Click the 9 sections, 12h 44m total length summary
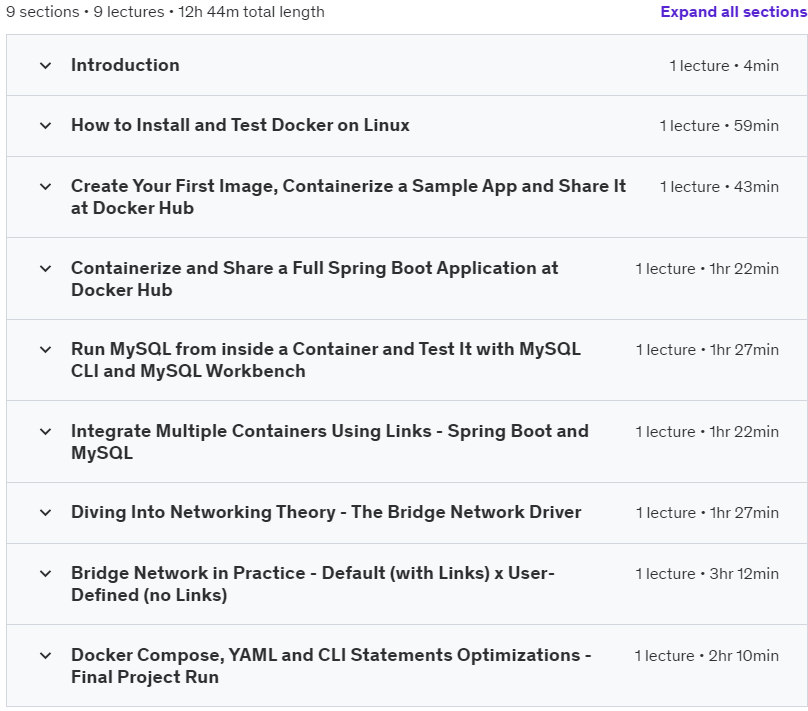 tap(165, 11)
